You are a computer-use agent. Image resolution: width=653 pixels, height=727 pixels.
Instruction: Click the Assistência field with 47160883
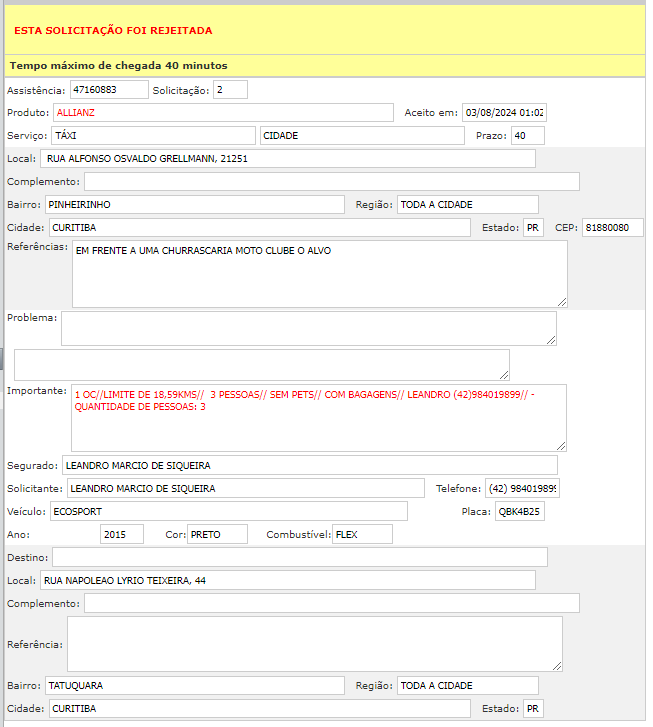(x=108, y=90)
